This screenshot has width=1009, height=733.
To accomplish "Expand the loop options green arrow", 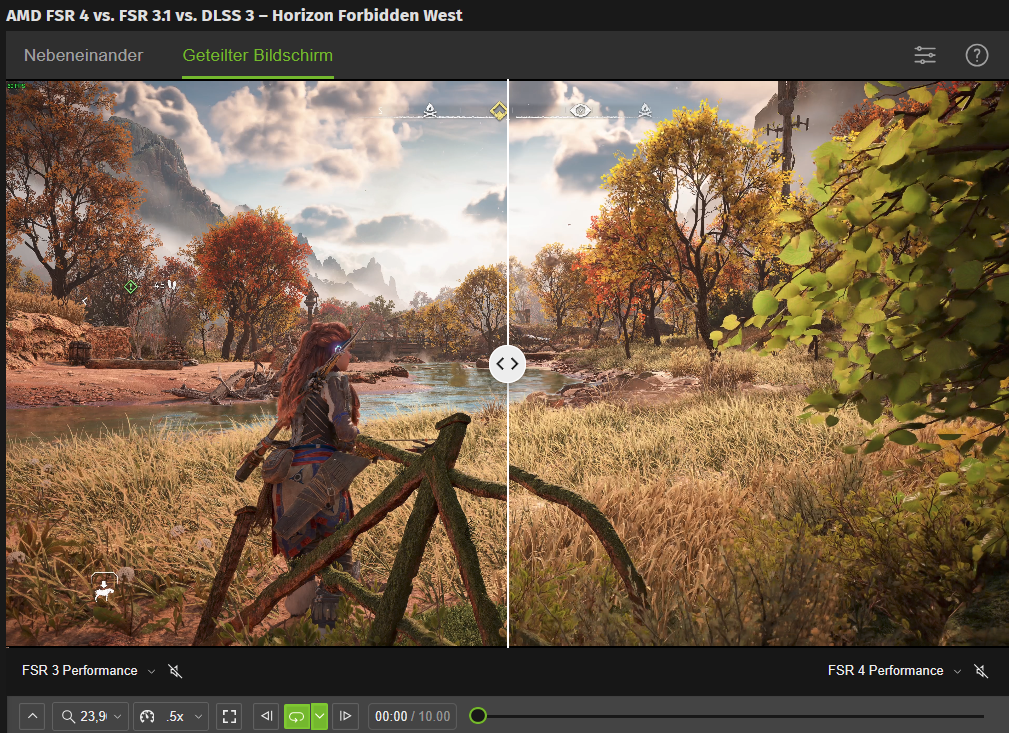I will [319, 716].
